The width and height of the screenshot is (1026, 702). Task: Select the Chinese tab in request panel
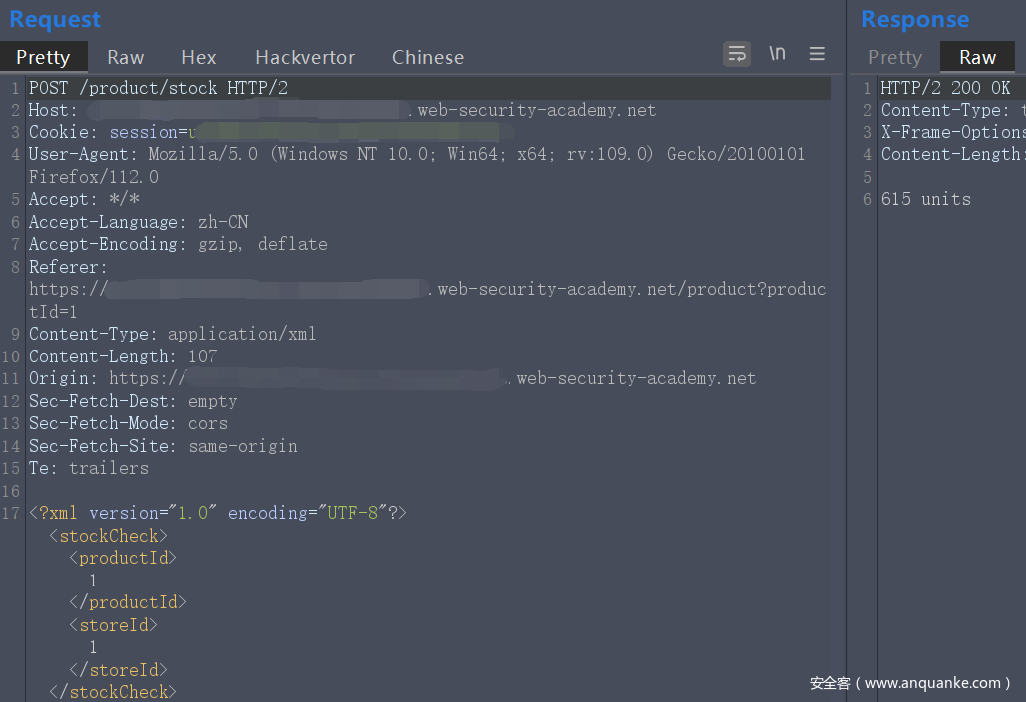pyautogui.click(x=428, y=57)
